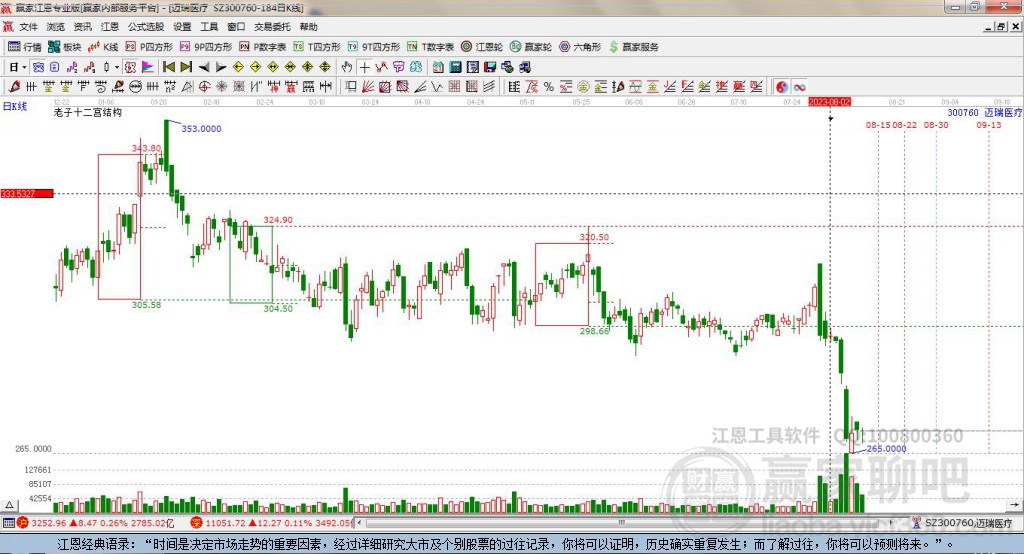This screenshot has height=554, width=1024.
Task: Click the K线 chart toolbar button
Action: 103,47
